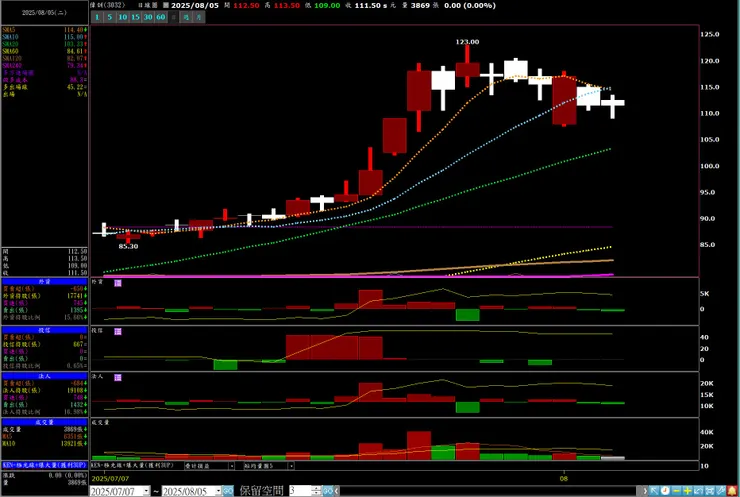Select the 投信 panel header
This screenshot has width=740, height=497.
pyautogui.click(x=44, y=330)
